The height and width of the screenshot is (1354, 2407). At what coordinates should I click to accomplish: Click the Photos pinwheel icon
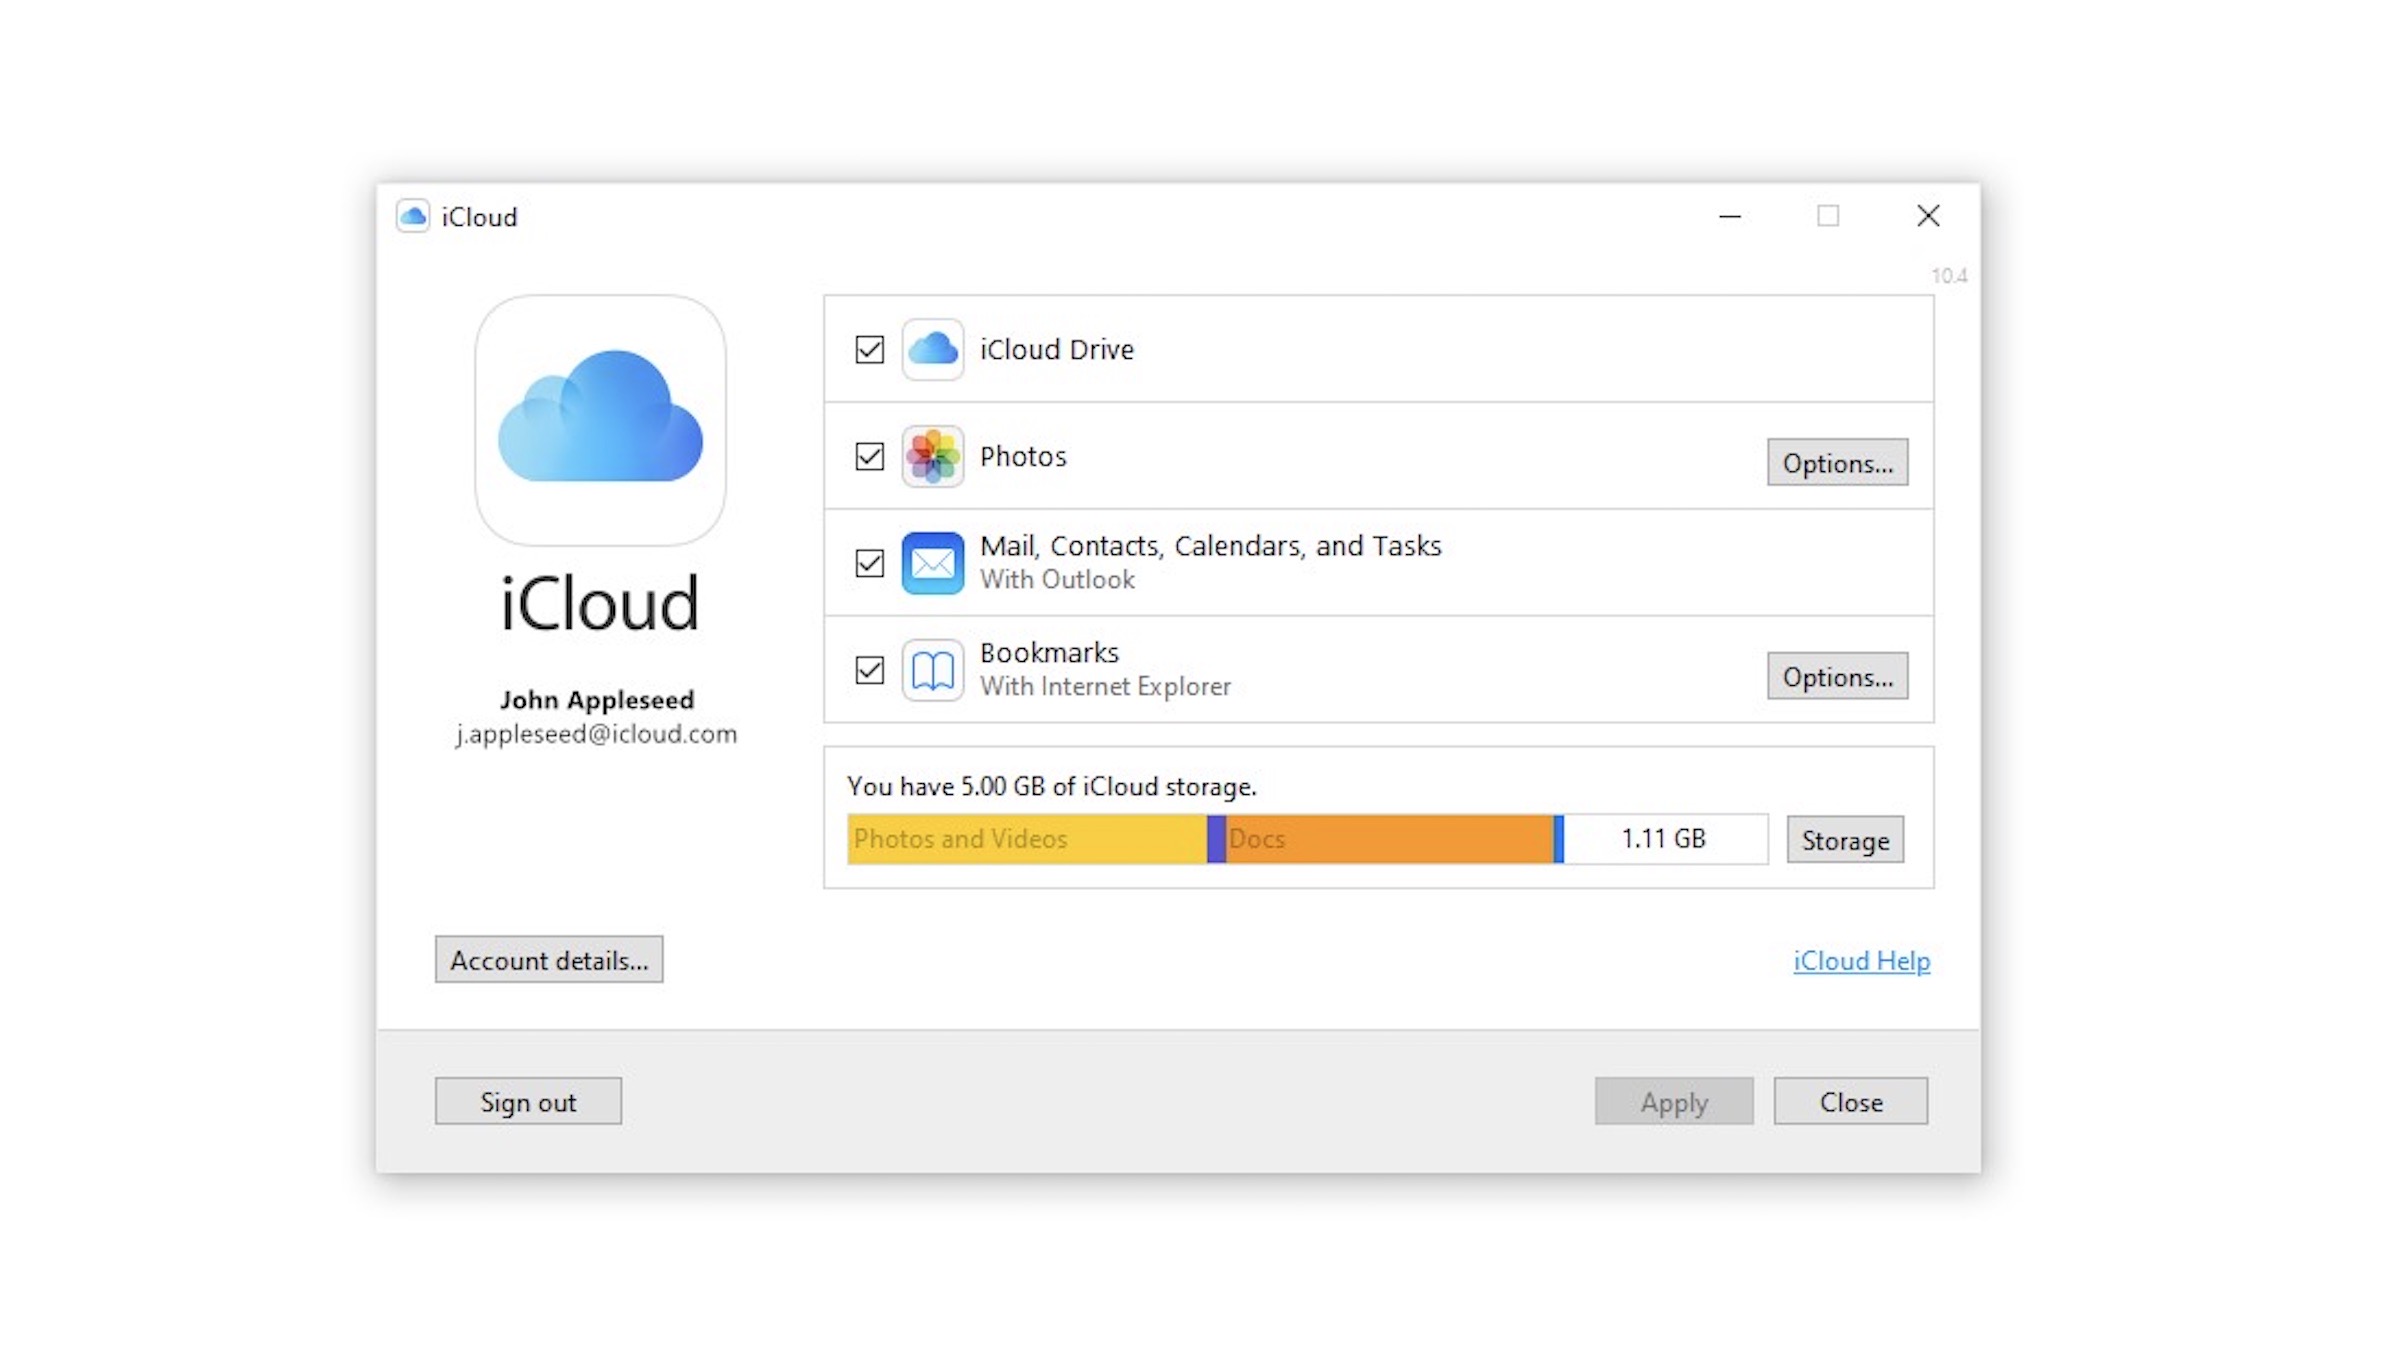click(x=932, y=456)
